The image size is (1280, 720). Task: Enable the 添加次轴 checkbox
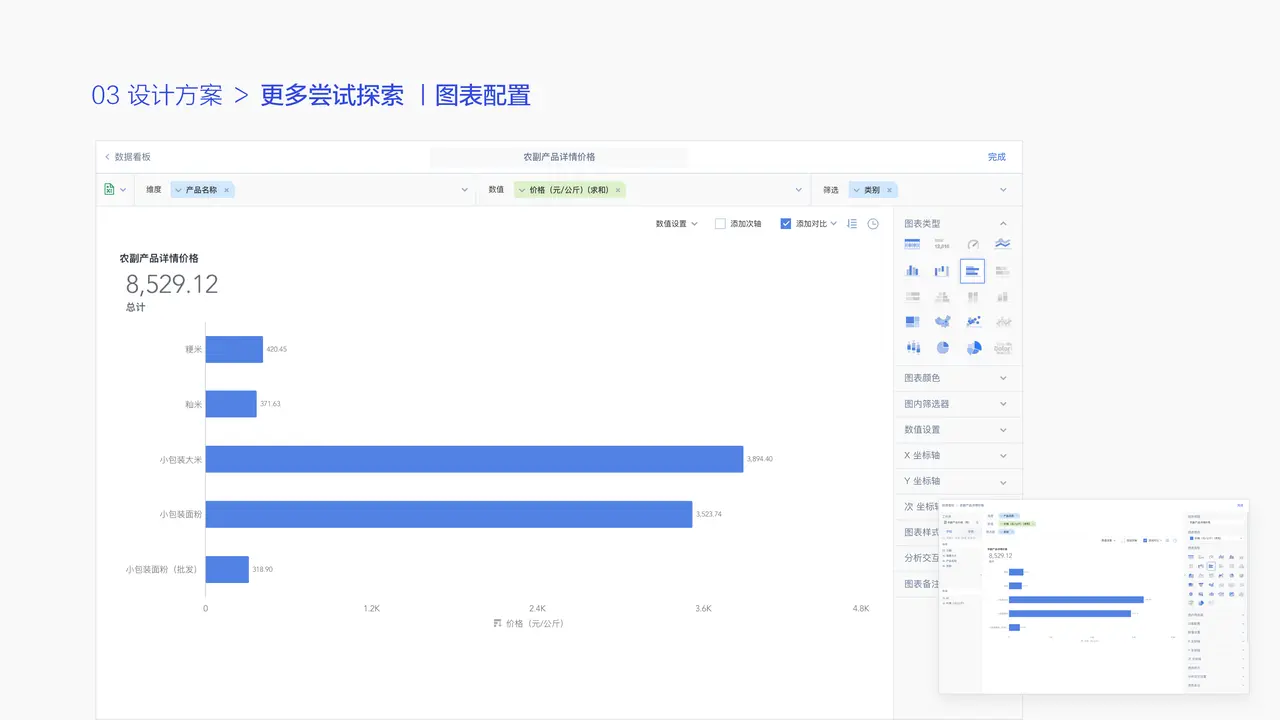coord(720,224)
